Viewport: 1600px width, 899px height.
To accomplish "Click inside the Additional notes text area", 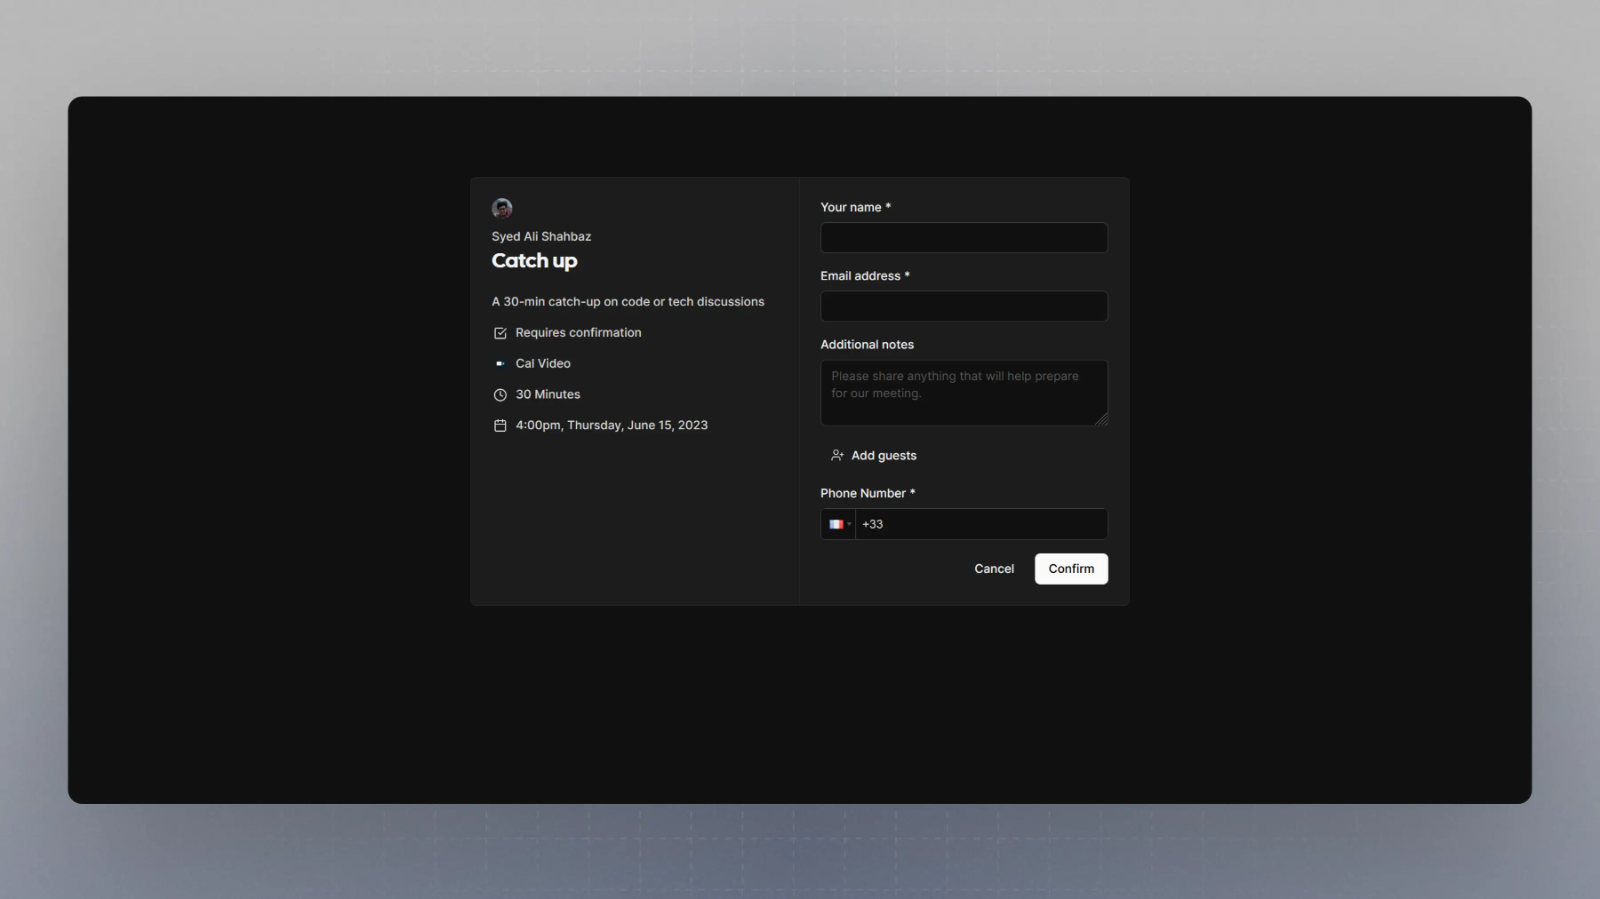I will tap(963, 392).
